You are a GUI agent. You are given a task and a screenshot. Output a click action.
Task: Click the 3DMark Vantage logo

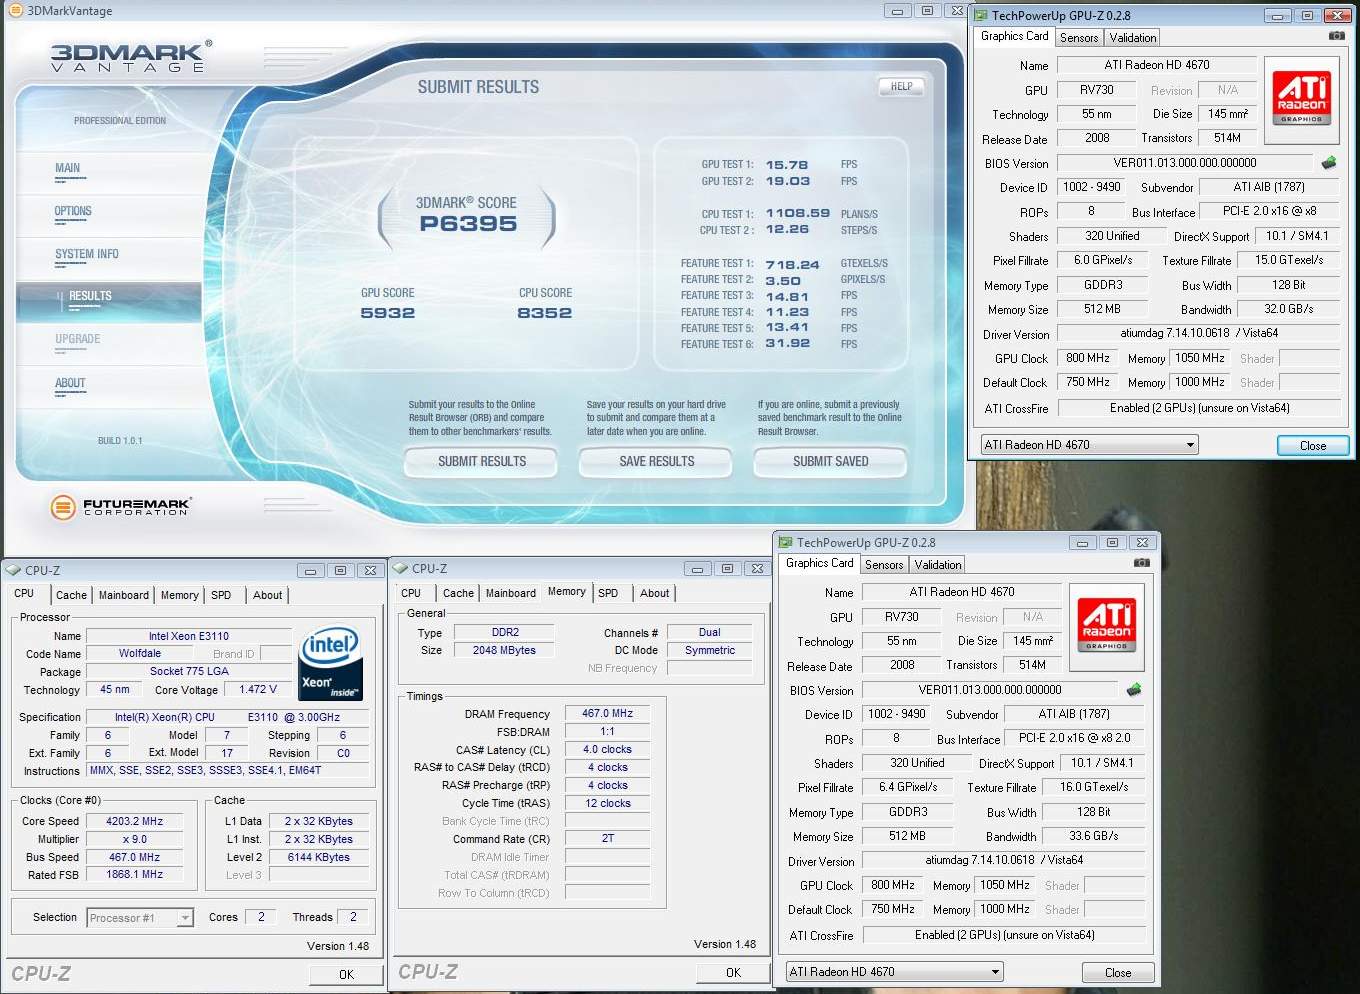[x=130, y=57]
